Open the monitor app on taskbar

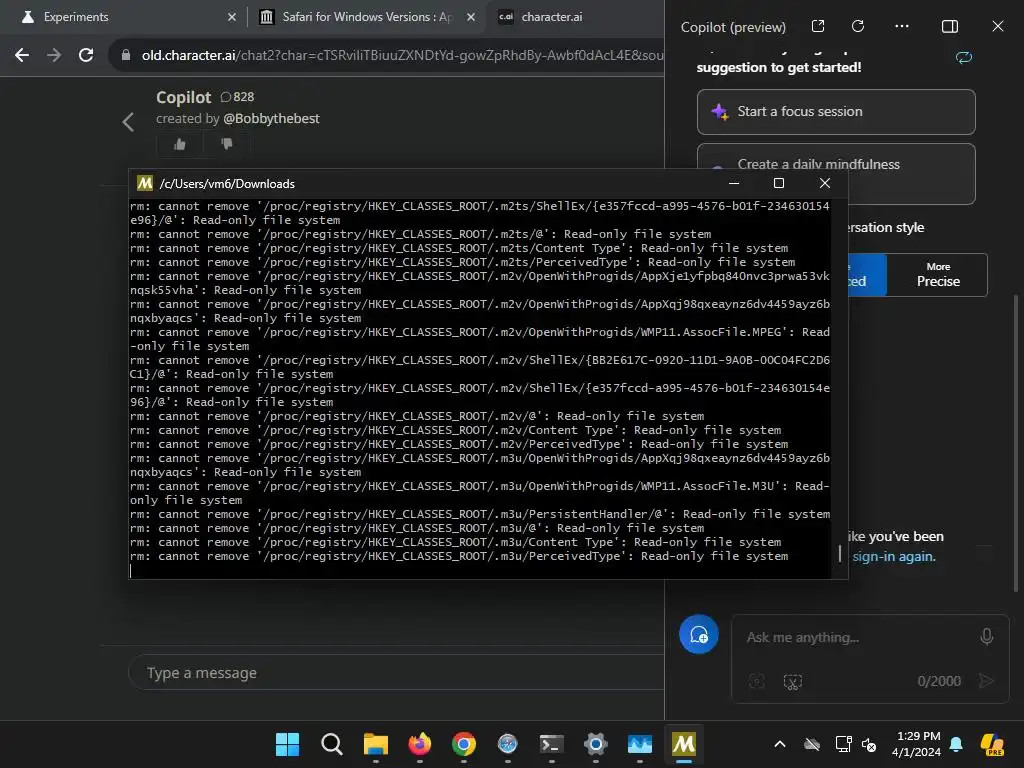point(639,744)
